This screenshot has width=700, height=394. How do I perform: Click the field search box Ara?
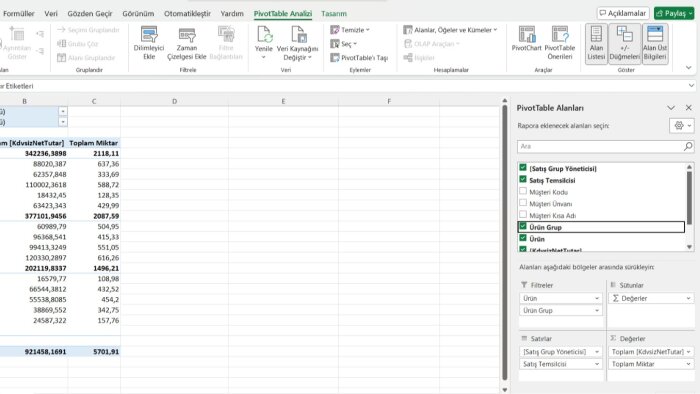click(x=600, y=146)
